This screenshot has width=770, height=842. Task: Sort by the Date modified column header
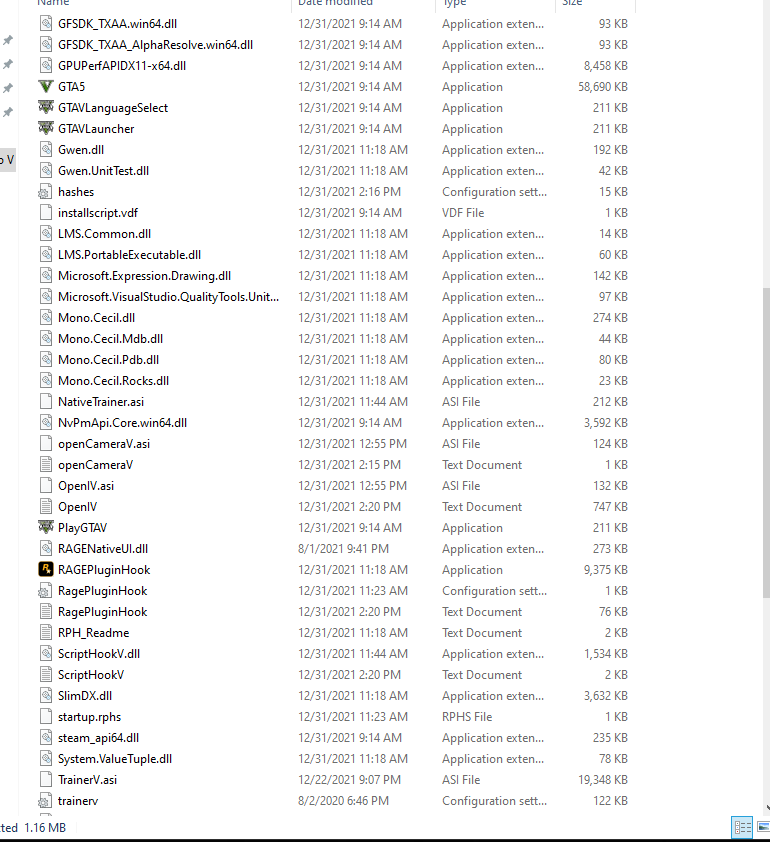tap(335, 3)
